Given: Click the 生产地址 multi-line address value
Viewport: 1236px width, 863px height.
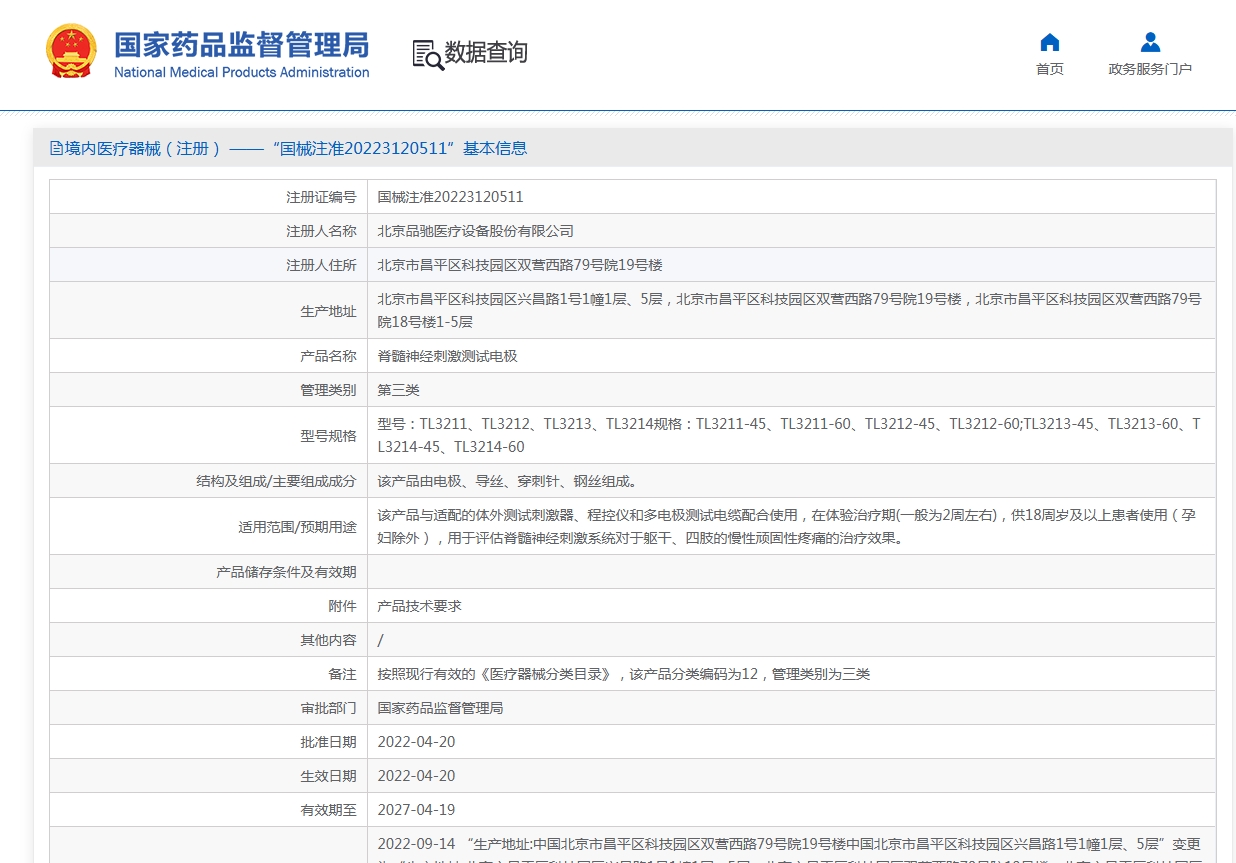Looking at the screenshot, I should tap(790, 310).
